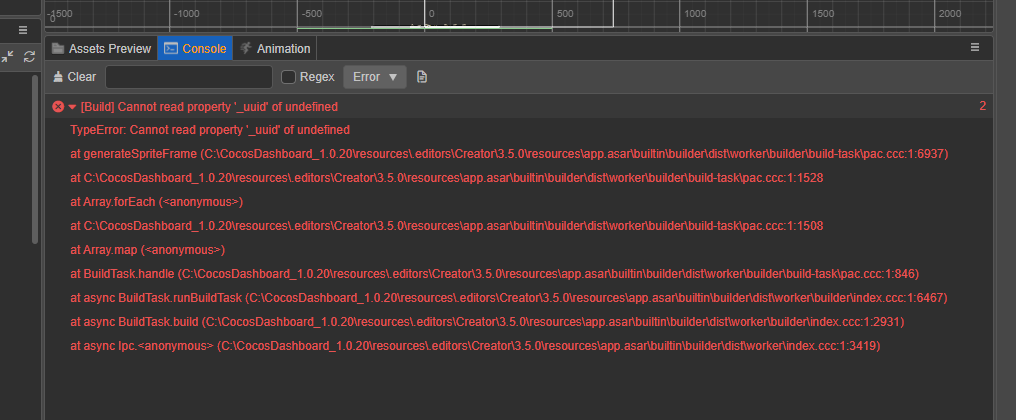Viewport: 1016px width, 420px height.
Task: Select the error count number 2
Action: pyautogui.click(x=982, y=106)
